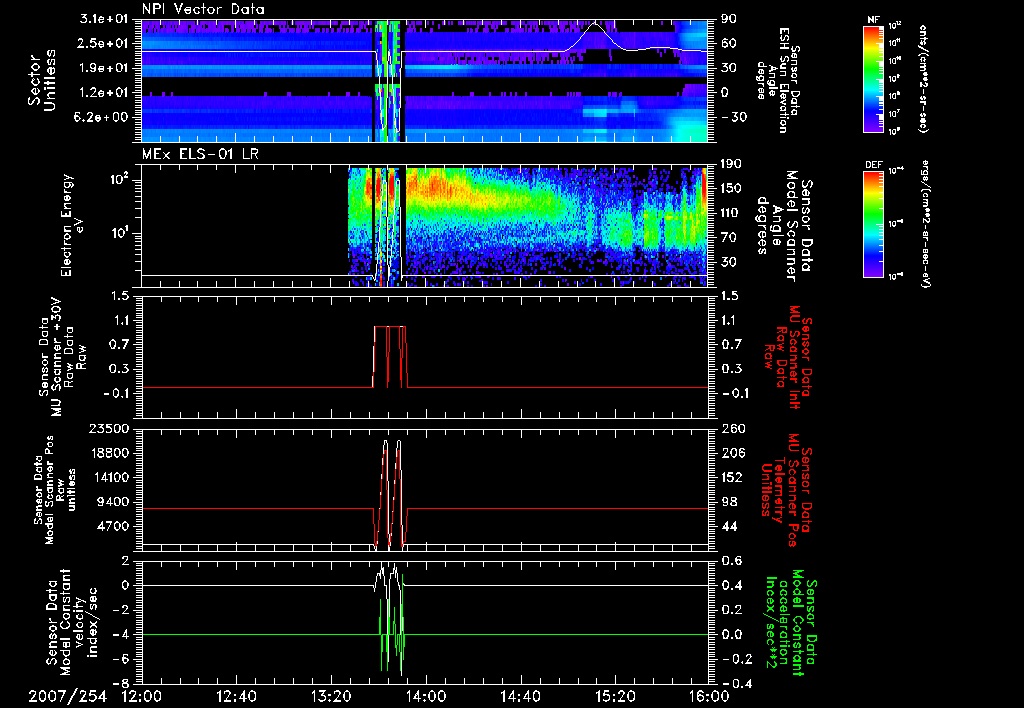Image resolution: width=1024 pixels, height=708 pixels.
Task: Click the 90 degree elevation tick
Action: [x=728, y=19]
